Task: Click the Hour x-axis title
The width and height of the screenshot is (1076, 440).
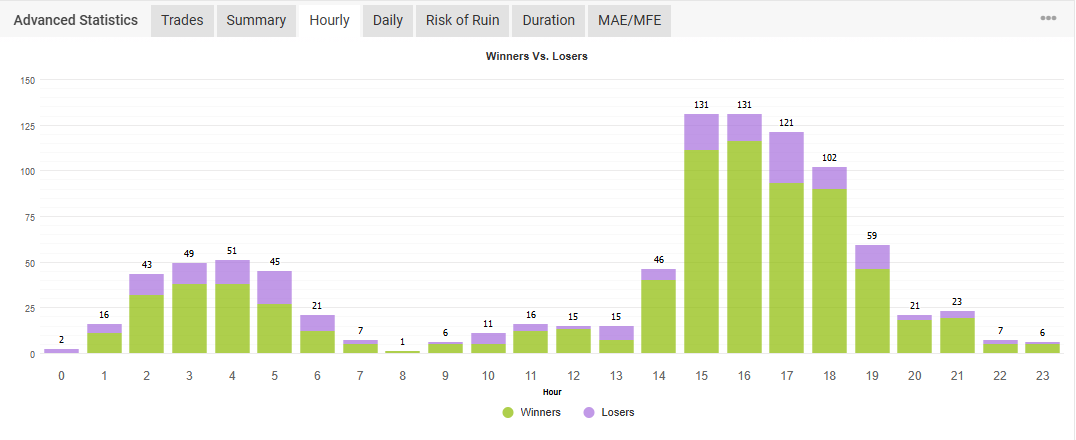Action: pyautogui.click(x=552, y=392)
